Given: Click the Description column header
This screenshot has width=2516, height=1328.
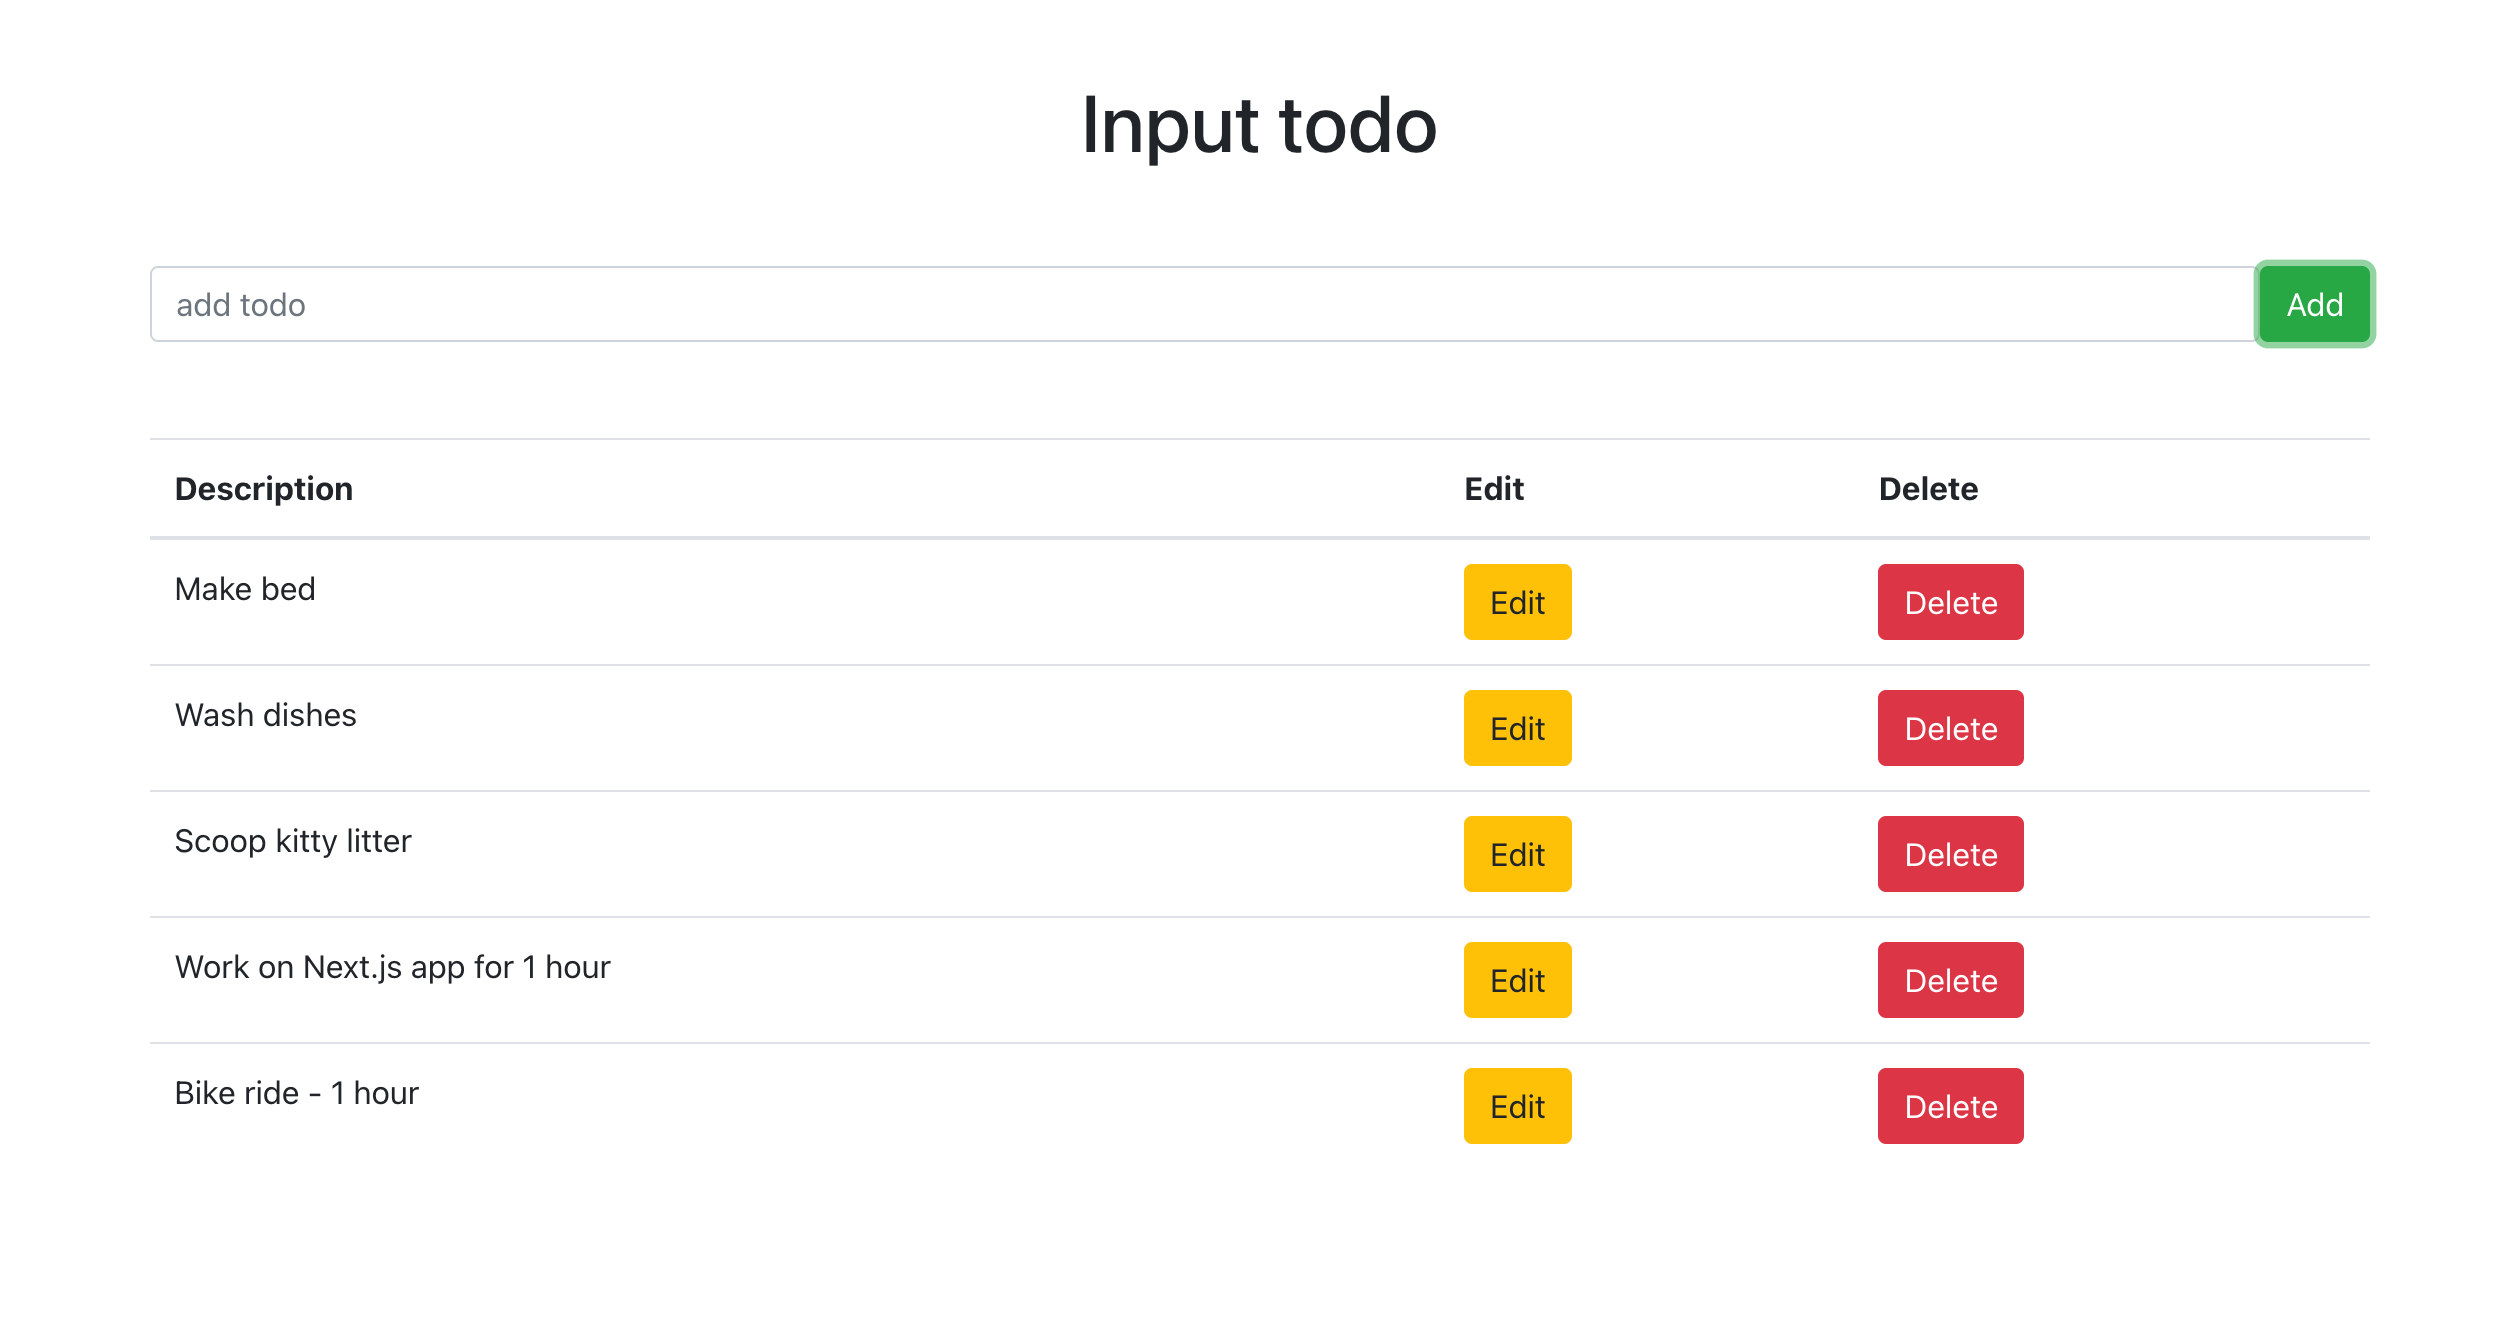Looking at the screenshot, I should (264, 489).
